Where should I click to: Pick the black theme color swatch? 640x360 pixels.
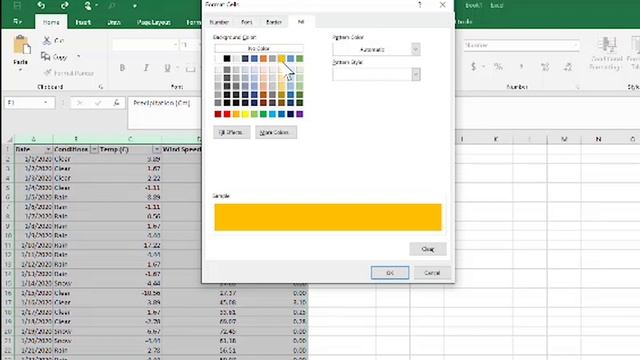click(x=227, y=59)
